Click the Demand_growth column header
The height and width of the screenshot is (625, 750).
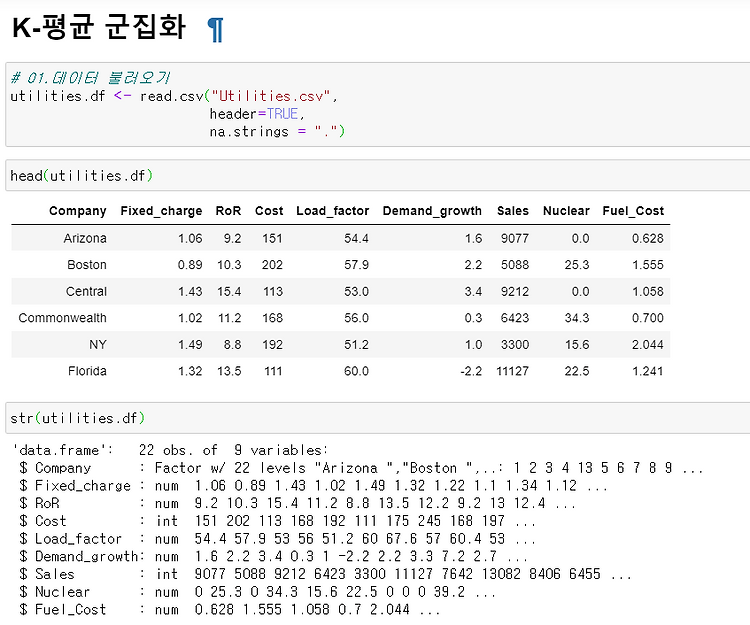432,211
